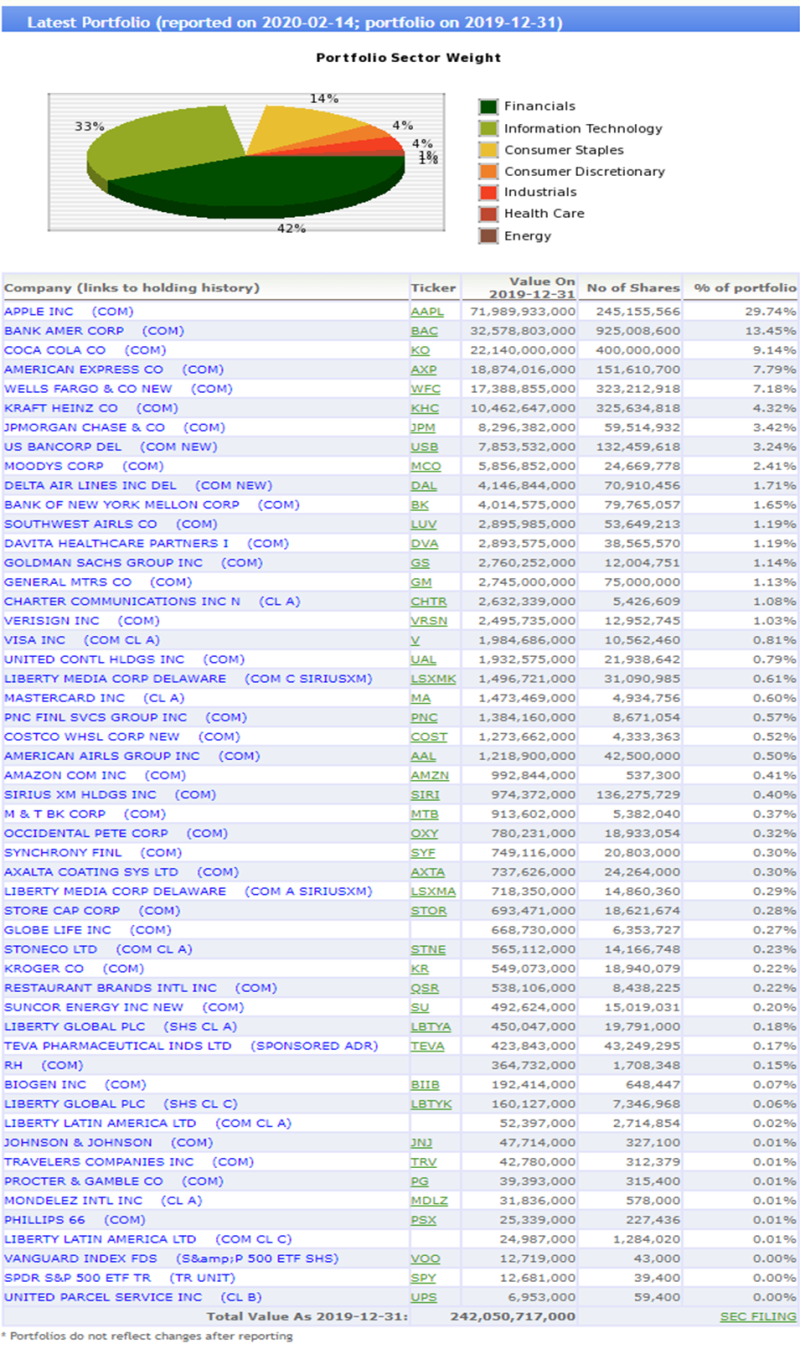Click the brown Energy legend swatch
This screenshot has height=1349, width=800.
488,236
